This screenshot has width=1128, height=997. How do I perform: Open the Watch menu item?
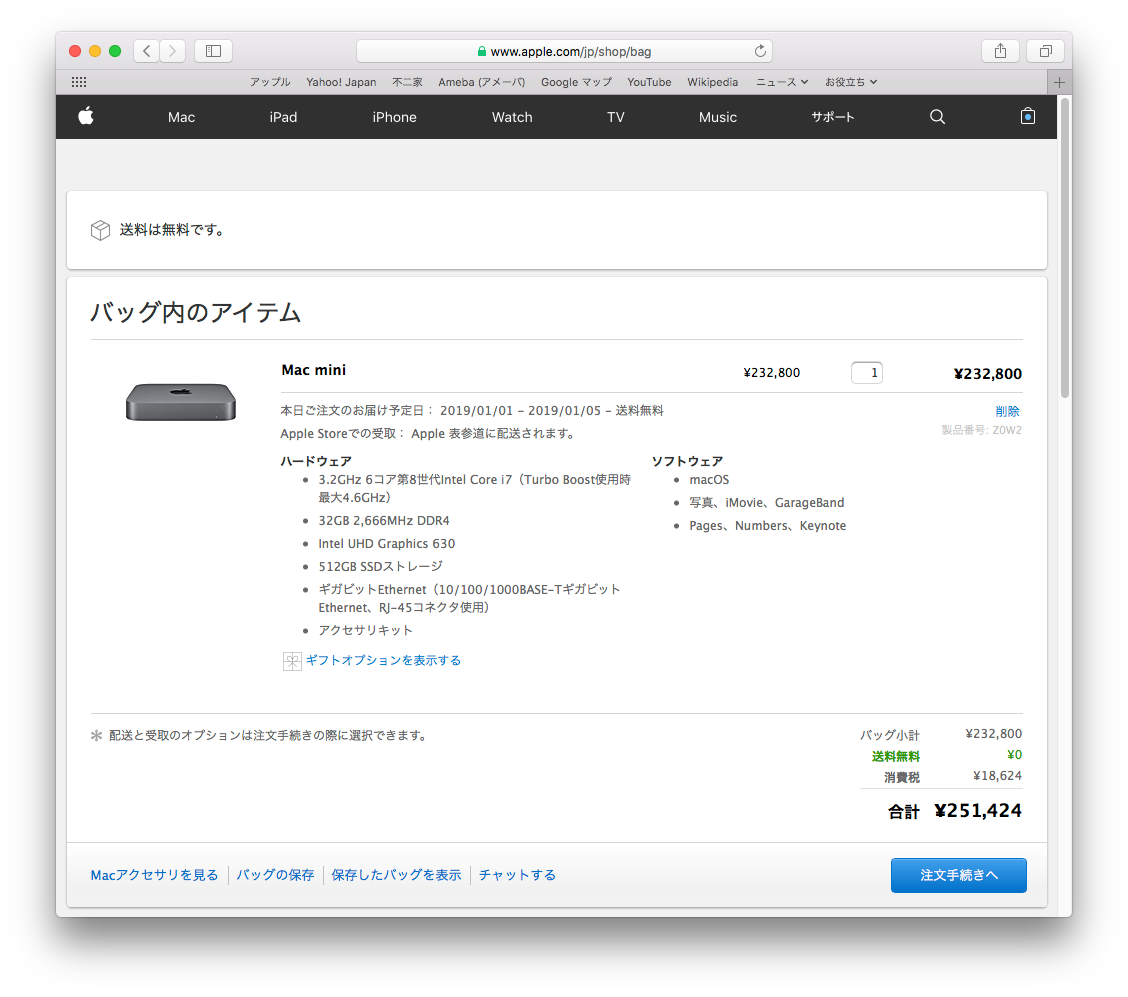pyautogui.click(x=512, y=117)
